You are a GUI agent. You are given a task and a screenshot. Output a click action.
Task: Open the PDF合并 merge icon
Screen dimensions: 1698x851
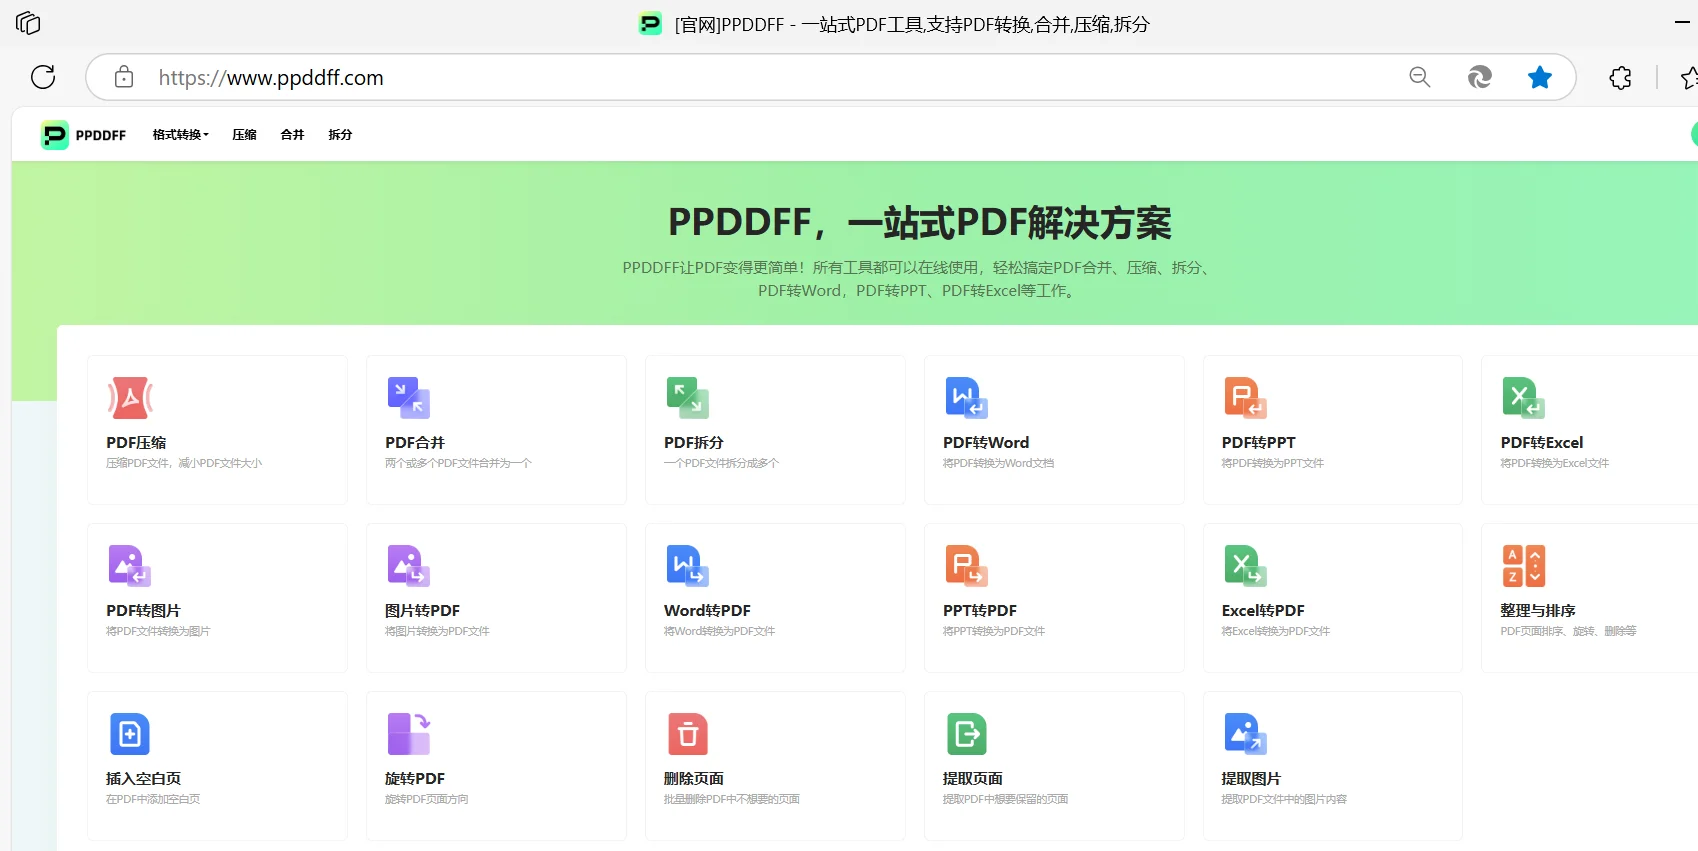pyautogui.click(x=408, y=398)
